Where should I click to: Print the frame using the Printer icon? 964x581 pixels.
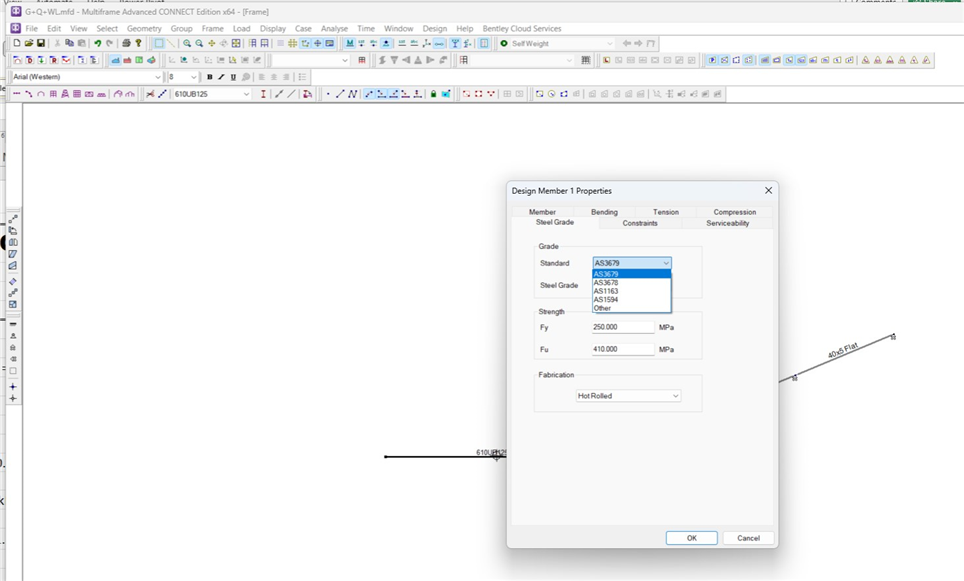pos(125,44)
